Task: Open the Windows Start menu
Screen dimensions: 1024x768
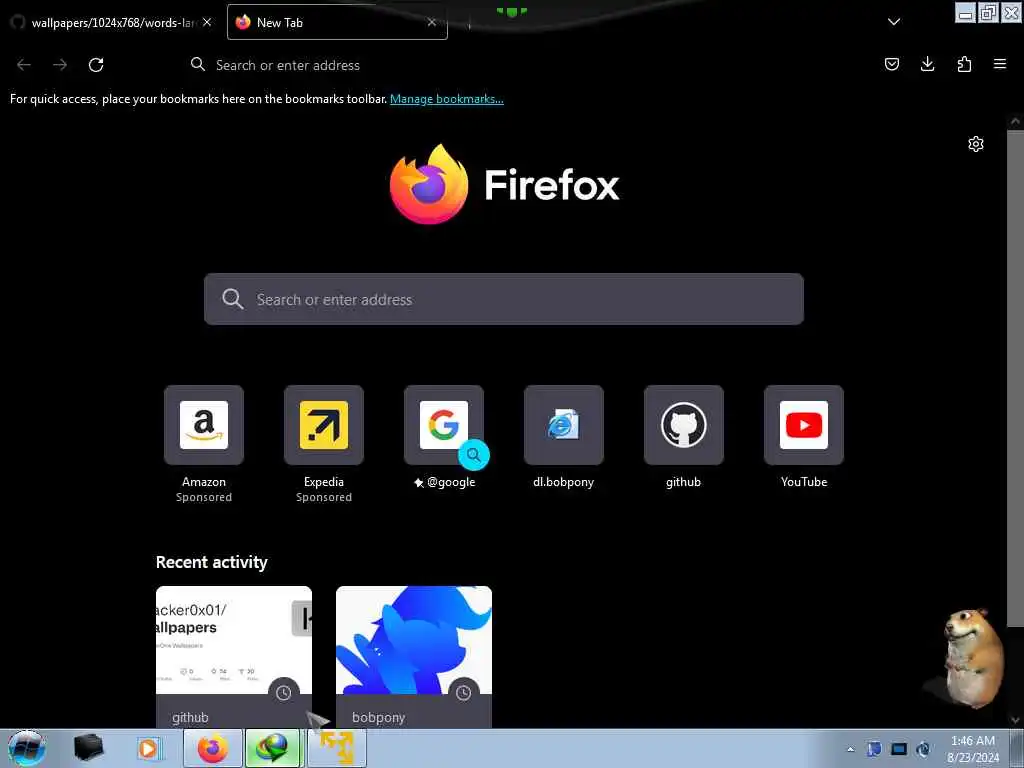Action: [x=26, y=748]
